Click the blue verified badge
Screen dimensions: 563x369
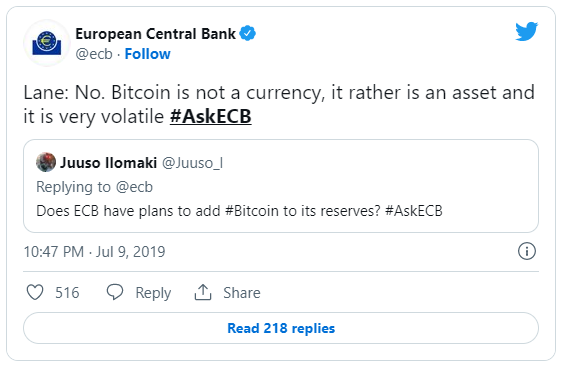tap(248, 33)
